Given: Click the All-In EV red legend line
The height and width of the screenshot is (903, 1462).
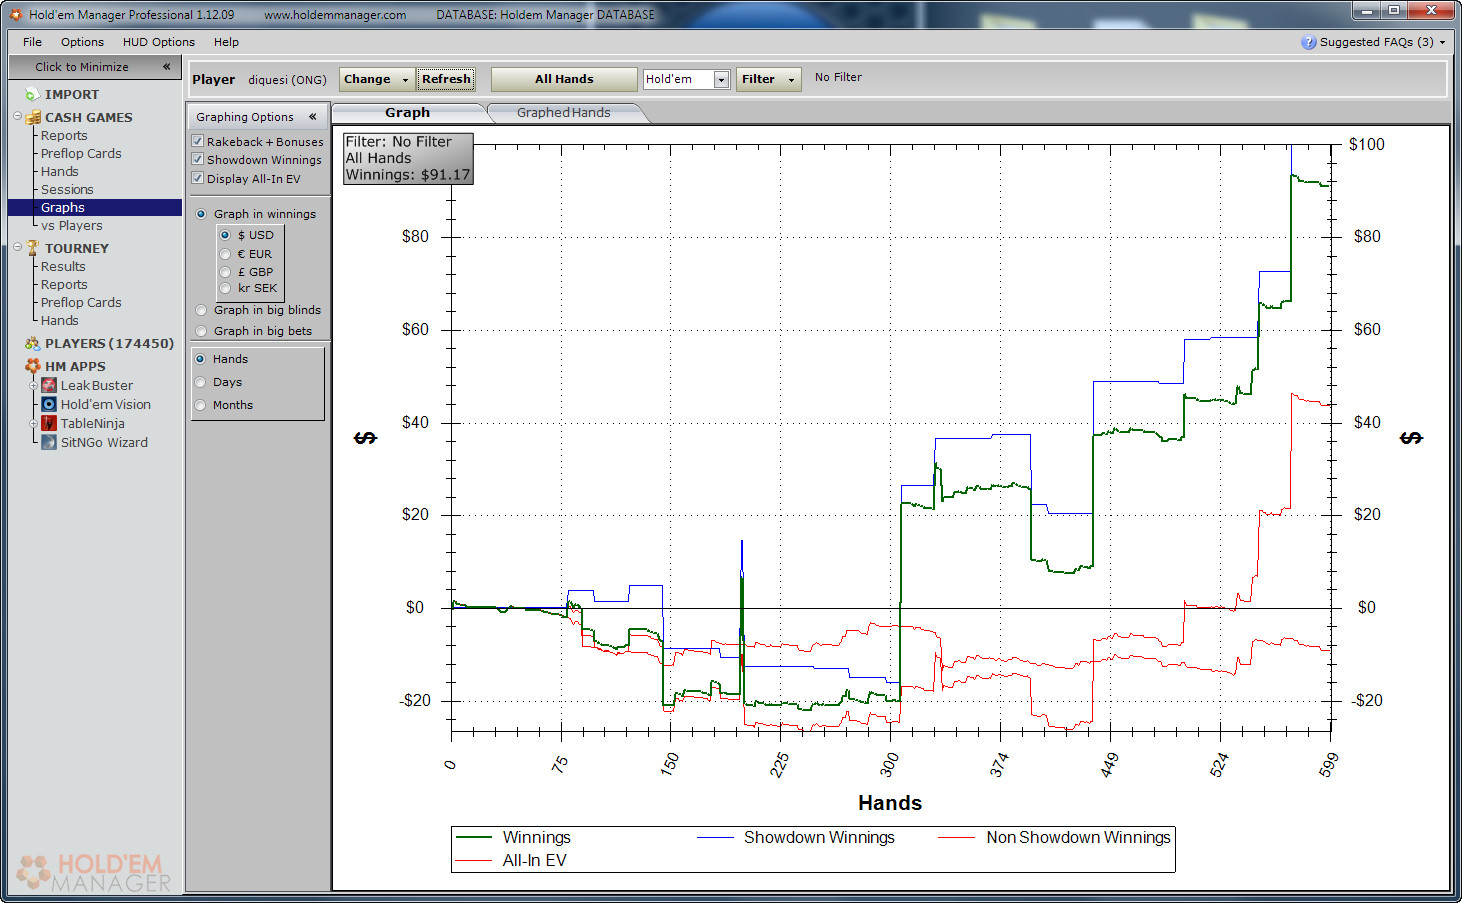Looking at the screenshot, I should point(474,861).
